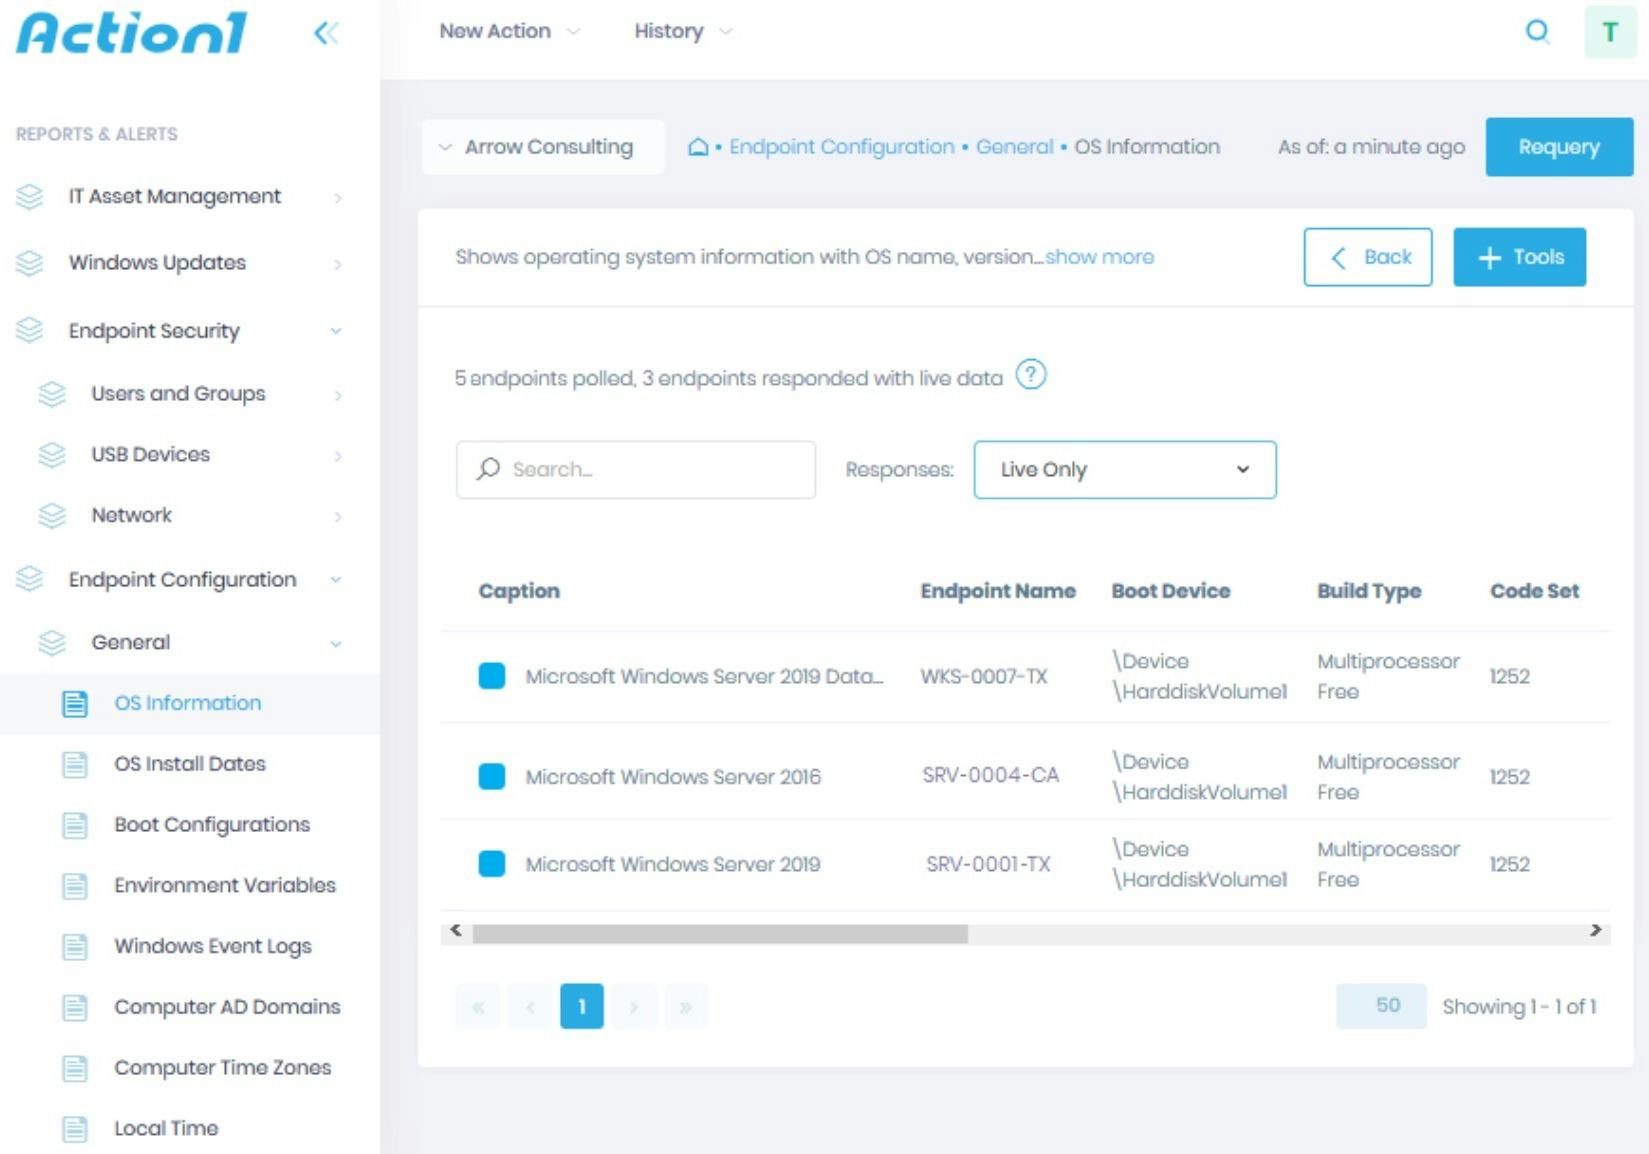This screenshot has width=1649, height=1154.
Task: Open the Arrow Consulting organization selector
Action: (543, 147)
